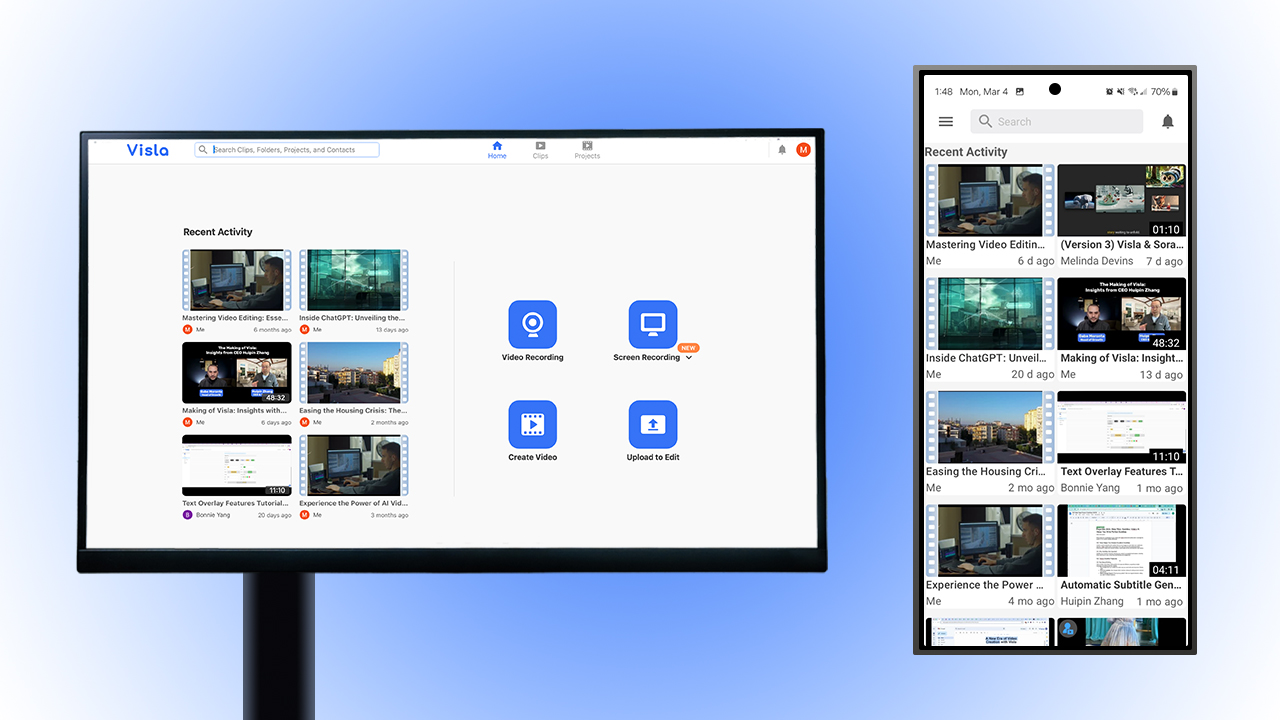Click the M avatar under desktop Mastering Video Editing
This screenshot has height=720, width=1280.
click(187, 329)
